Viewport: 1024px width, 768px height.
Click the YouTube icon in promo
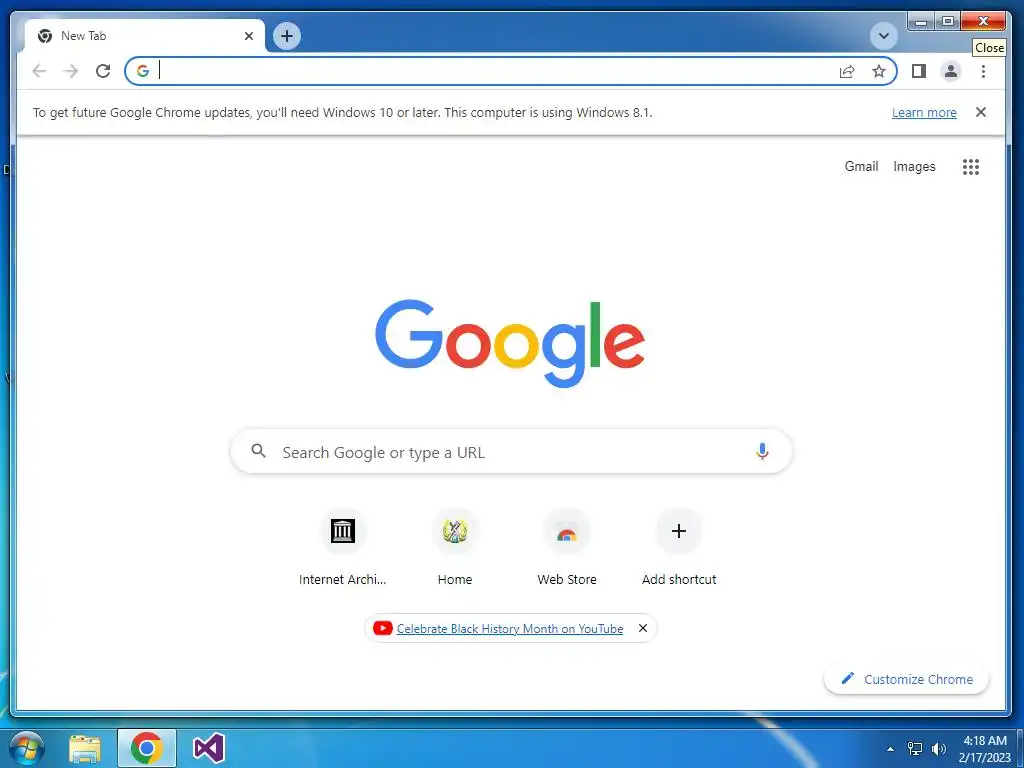[x=383, y=628]
